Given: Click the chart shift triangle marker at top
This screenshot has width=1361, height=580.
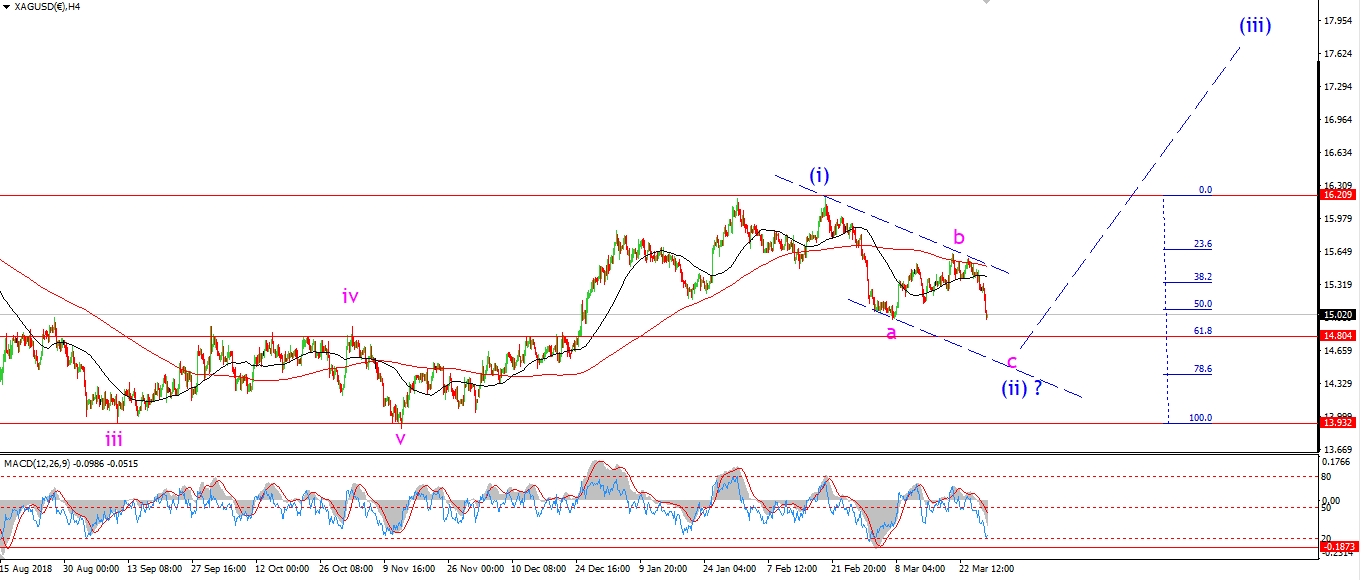Looking at the screenshot, I should (989, 4).
